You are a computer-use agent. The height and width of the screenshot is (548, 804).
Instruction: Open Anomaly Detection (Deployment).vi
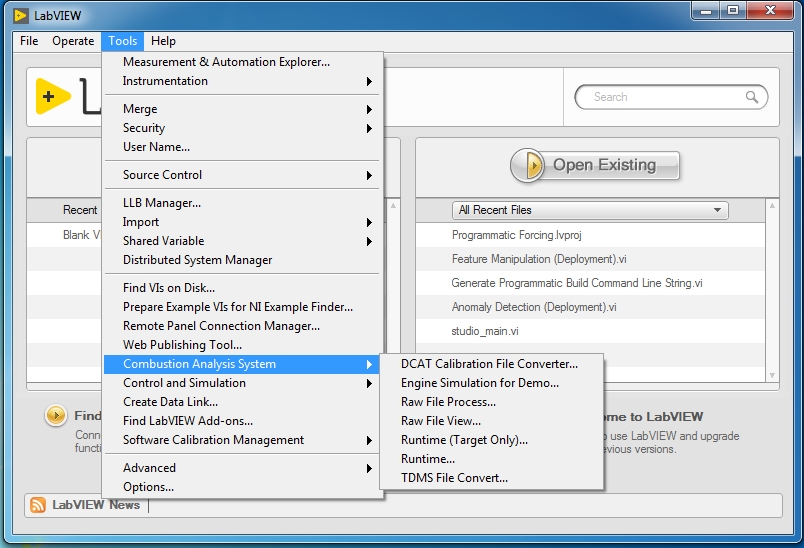tap(590, 307)
